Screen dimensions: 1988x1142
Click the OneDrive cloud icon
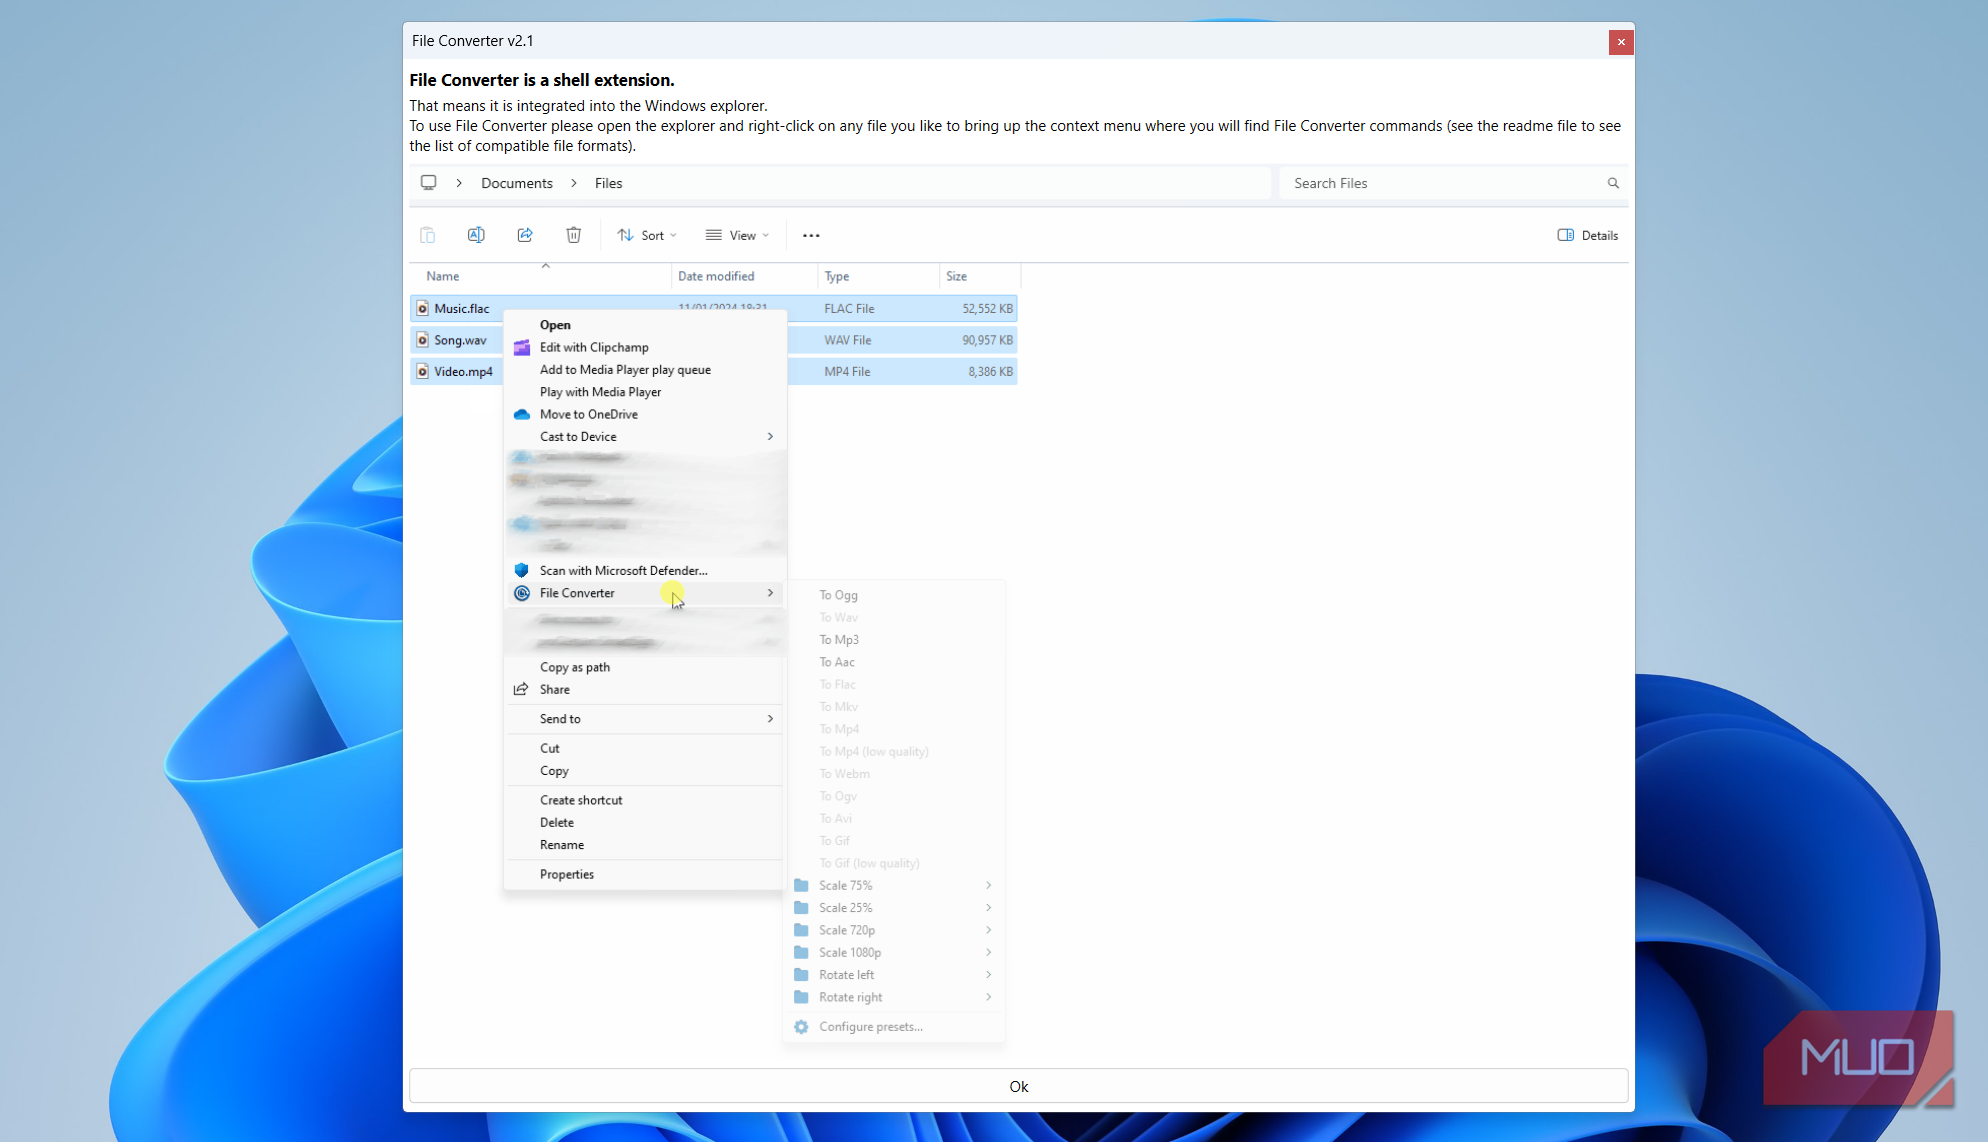click(x=522, y=414)
